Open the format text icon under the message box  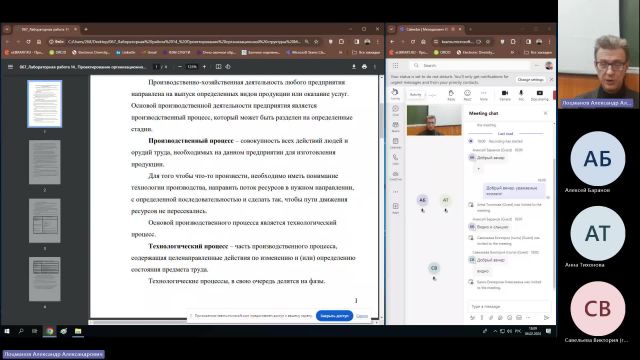[x=473, y=318]
